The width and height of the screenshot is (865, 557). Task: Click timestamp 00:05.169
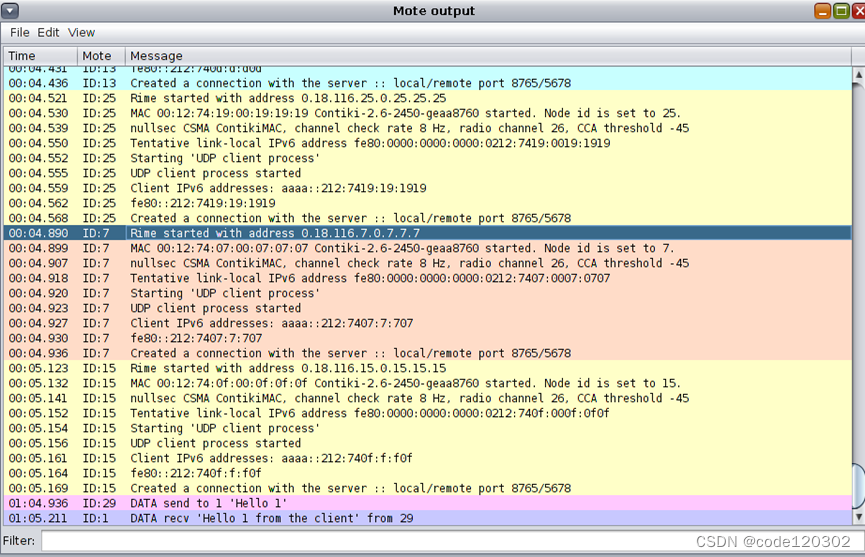pyautogui.click(x=39, y=488)
